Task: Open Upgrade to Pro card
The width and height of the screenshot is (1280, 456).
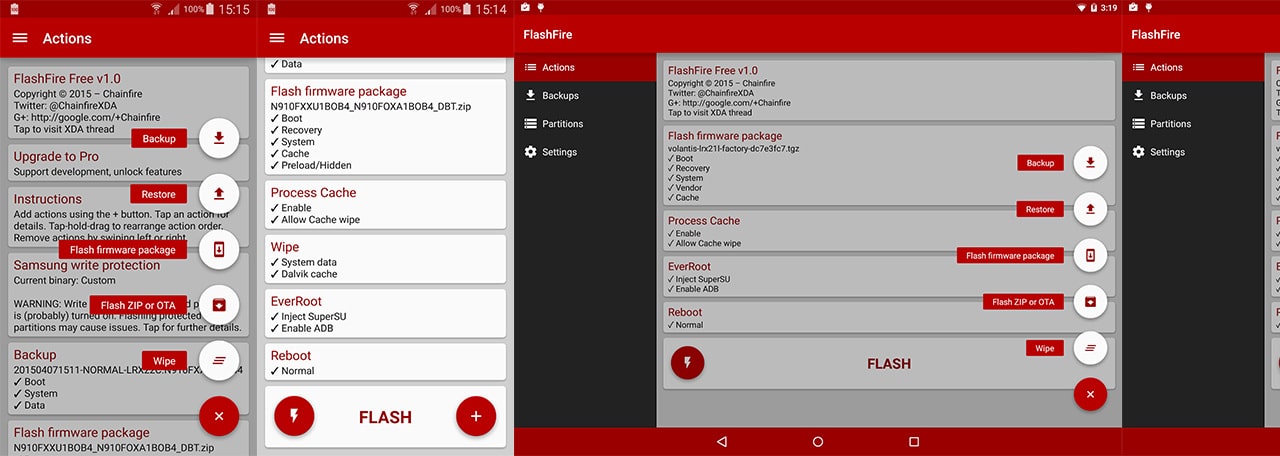Action: click(x=129, y=163)
